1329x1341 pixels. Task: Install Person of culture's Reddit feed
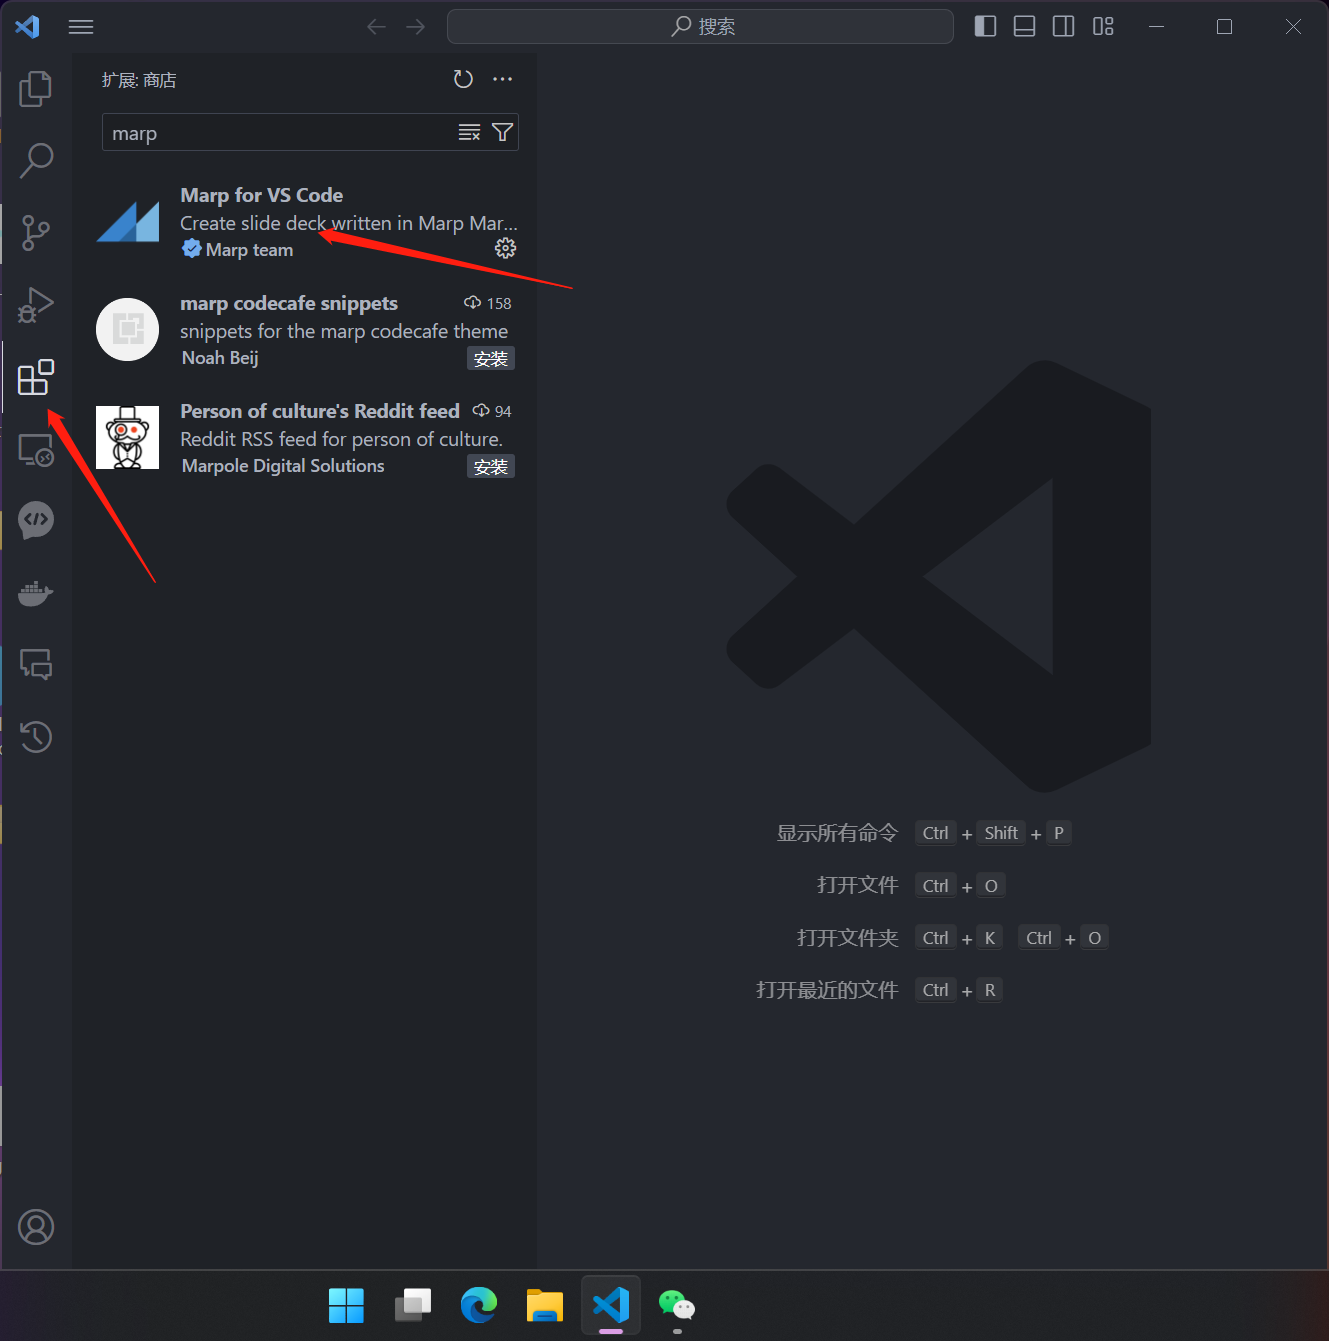491,467
